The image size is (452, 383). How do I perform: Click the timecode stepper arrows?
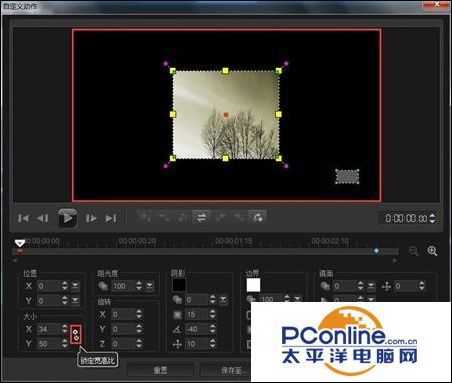coord(432,218)
